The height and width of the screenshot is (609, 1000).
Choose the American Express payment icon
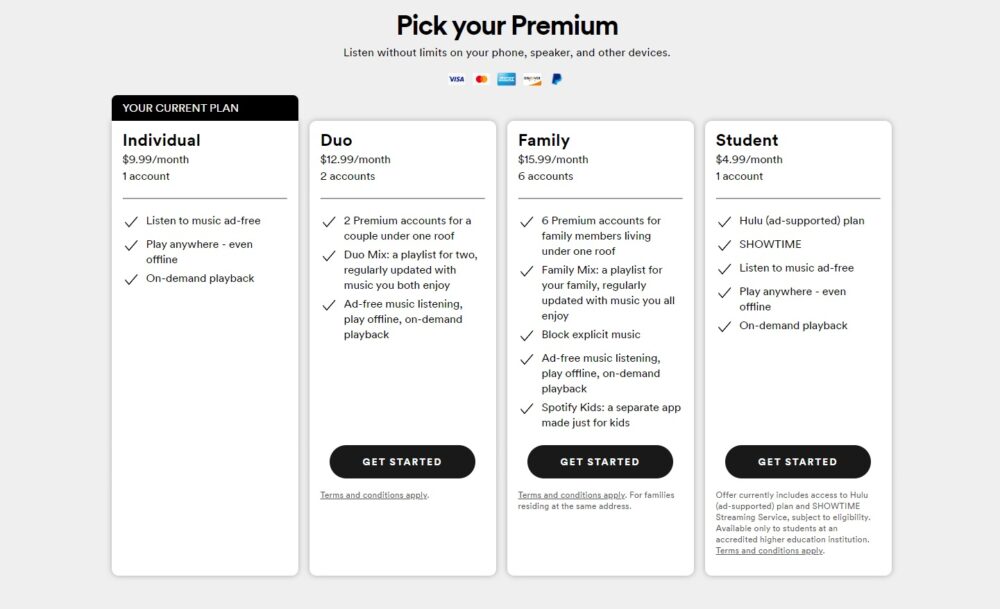pos(506,78)
